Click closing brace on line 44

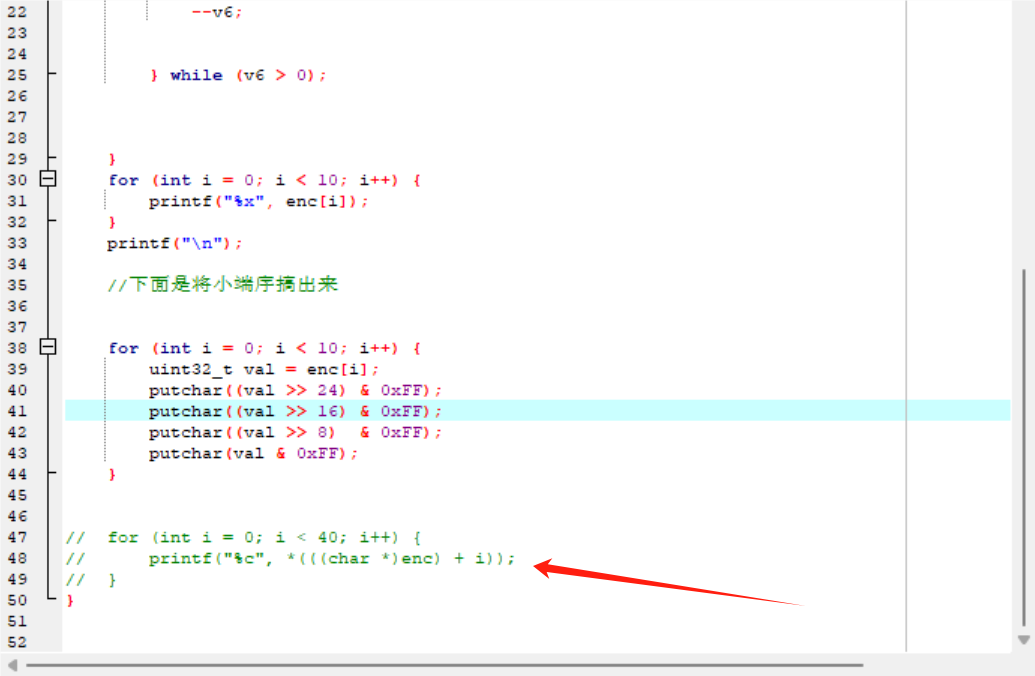pos(112,475)
